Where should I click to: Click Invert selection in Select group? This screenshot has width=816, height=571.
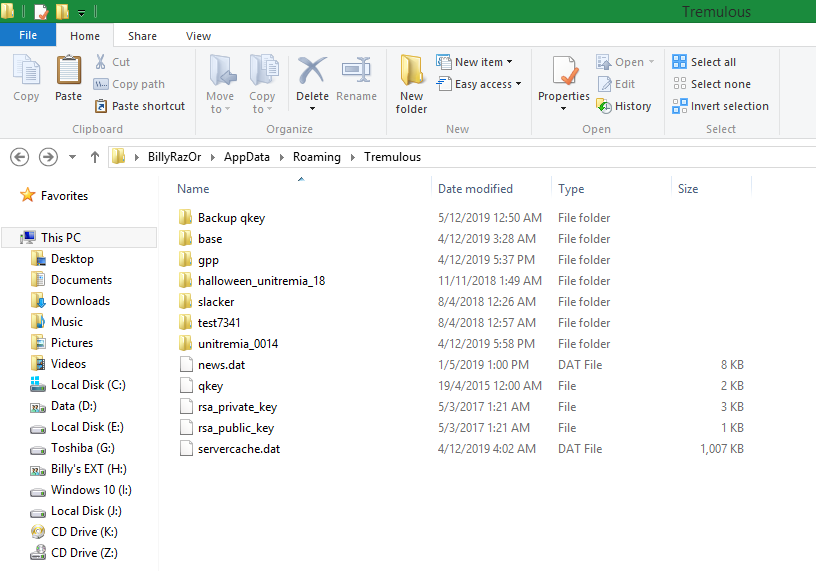pos(680,106)
